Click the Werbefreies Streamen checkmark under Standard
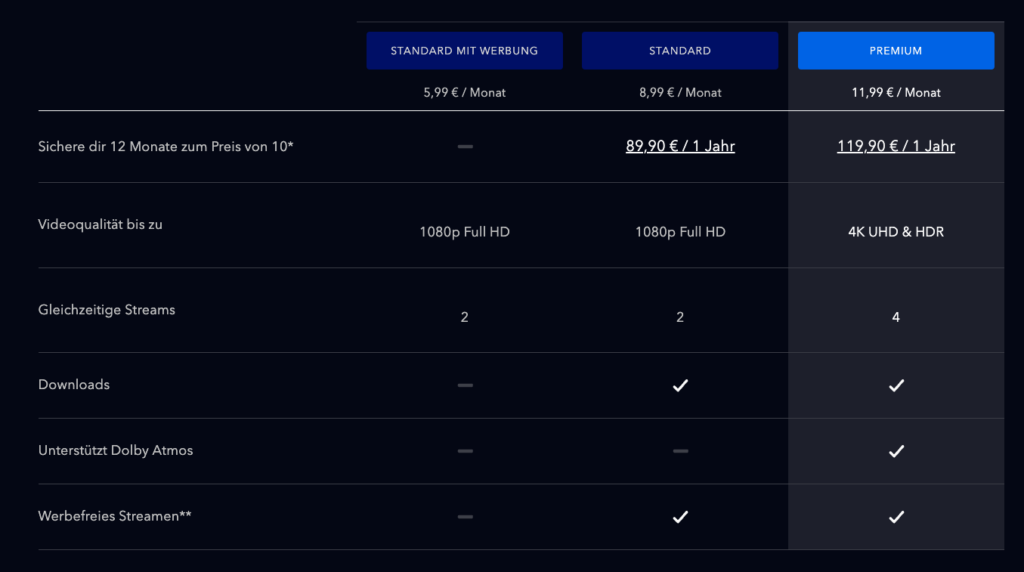Viewport: 1024px width, 572px height. (680, 517)
